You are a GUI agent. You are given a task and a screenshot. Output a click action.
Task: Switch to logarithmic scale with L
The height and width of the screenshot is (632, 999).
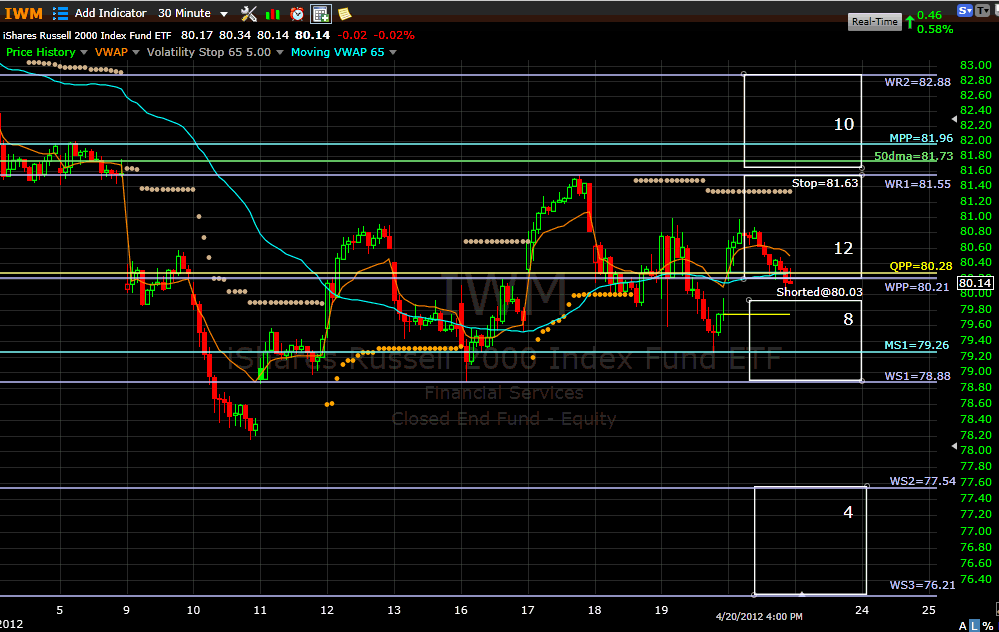pos(974,626)
